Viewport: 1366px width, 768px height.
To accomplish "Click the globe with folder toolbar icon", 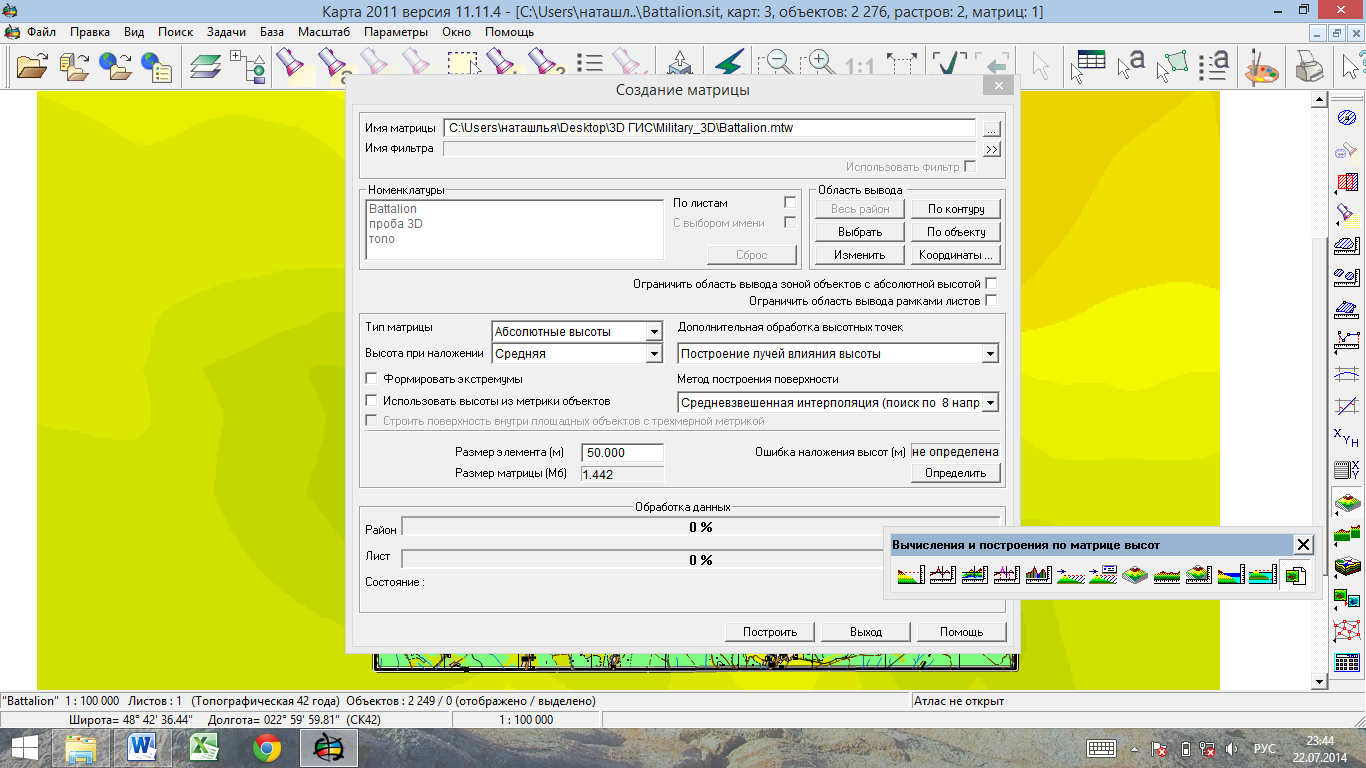I will 114,65.
